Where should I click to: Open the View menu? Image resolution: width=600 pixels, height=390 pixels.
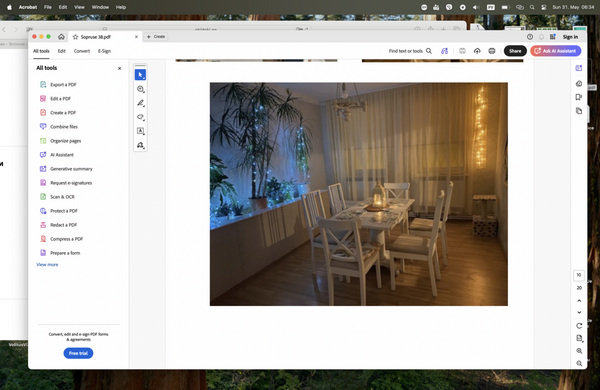79,7
